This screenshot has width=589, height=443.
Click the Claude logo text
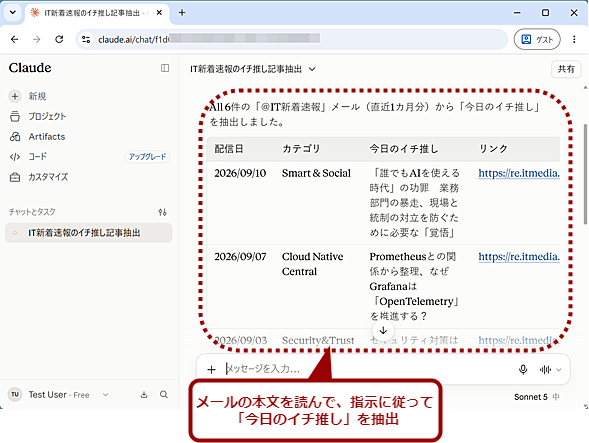30,68
